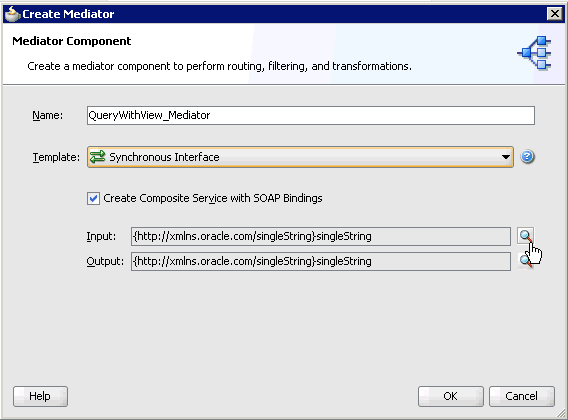Click the Create Mediator title bar icon
The image size is (568, 420).
12,14
